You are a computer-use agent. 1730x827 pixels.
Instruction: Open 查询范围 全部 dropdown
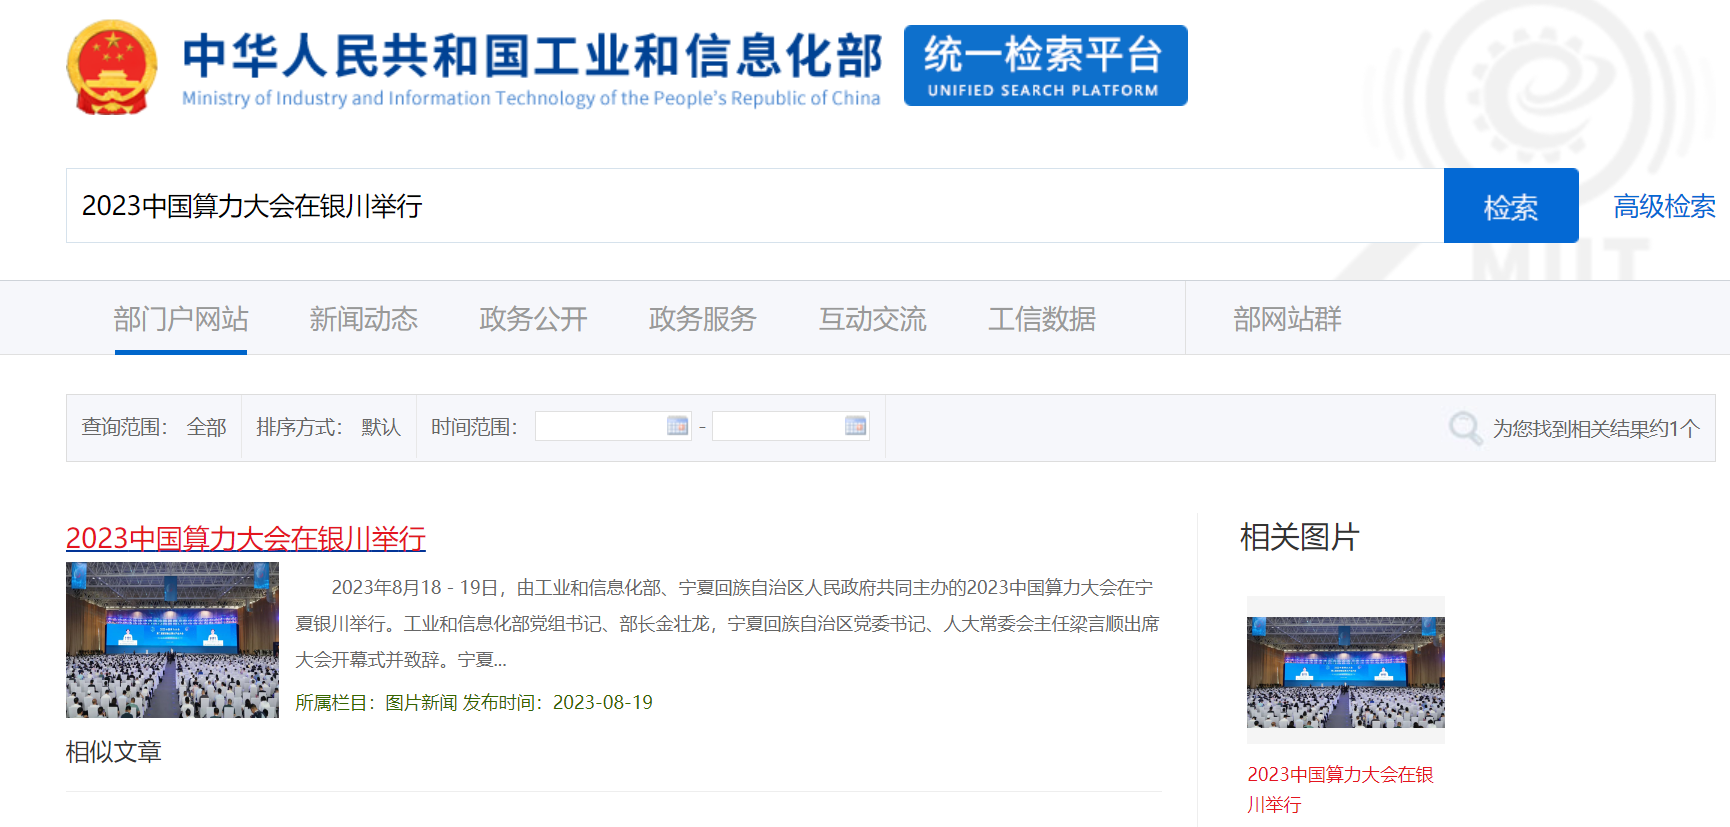click(x=207, y=427)
